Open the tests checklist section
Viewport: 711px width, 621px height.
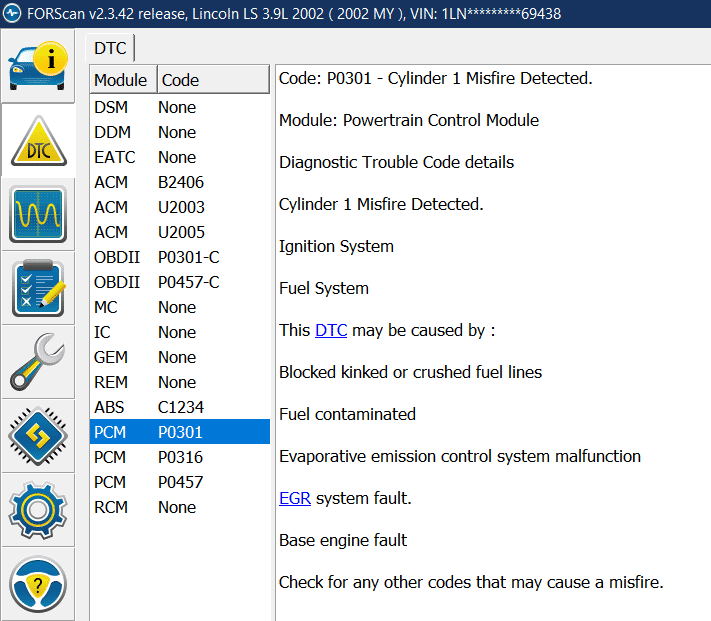pos(38,288)
